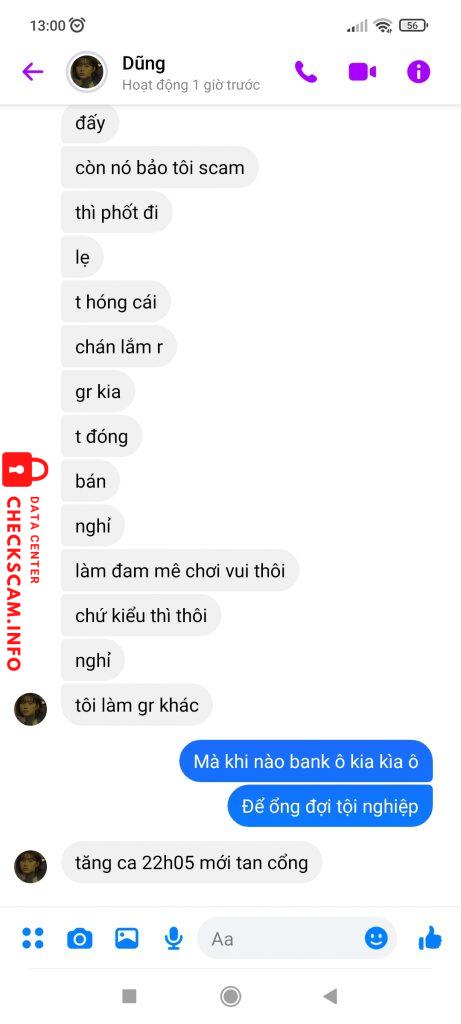This screenshot has width=461, height=1024.
Task: Tap Android home navigation button
Action: point(230,996)
